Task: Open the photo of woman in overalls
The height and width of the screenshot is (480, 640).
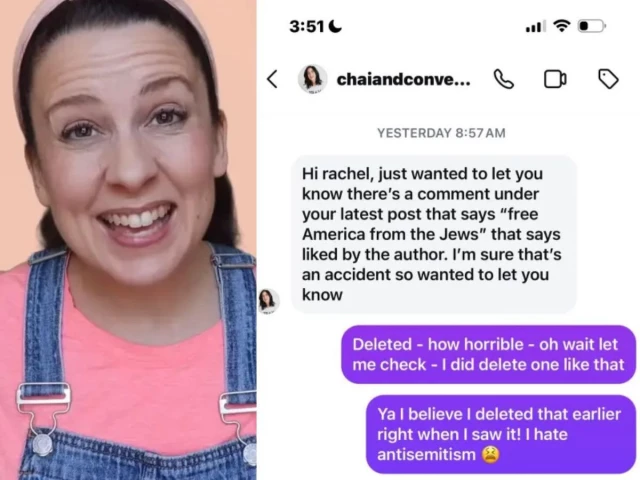Action: (128, 240)
